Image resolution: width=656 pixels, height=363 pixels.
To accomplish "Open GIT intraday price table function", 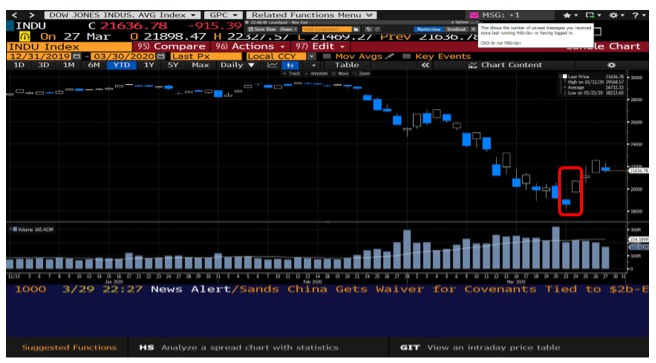I will 480,348.
